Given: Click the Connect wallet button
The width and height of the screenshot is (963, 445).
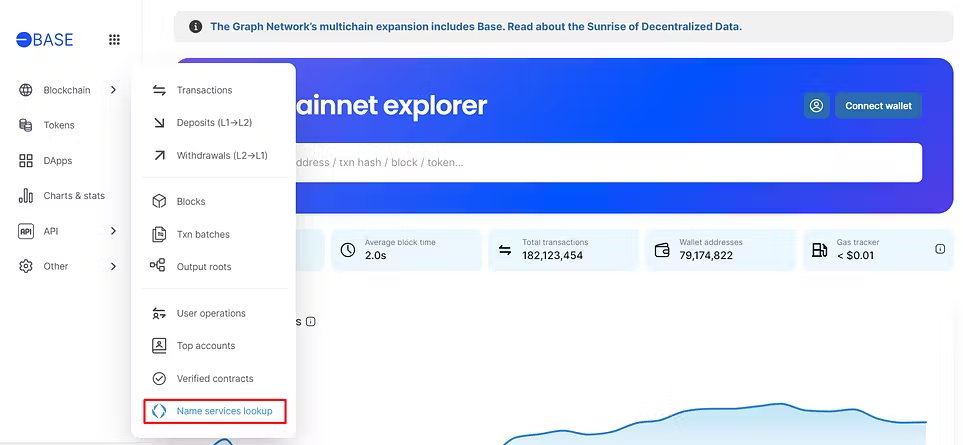Looking at the screenshot, I should [x=878, y=106].
